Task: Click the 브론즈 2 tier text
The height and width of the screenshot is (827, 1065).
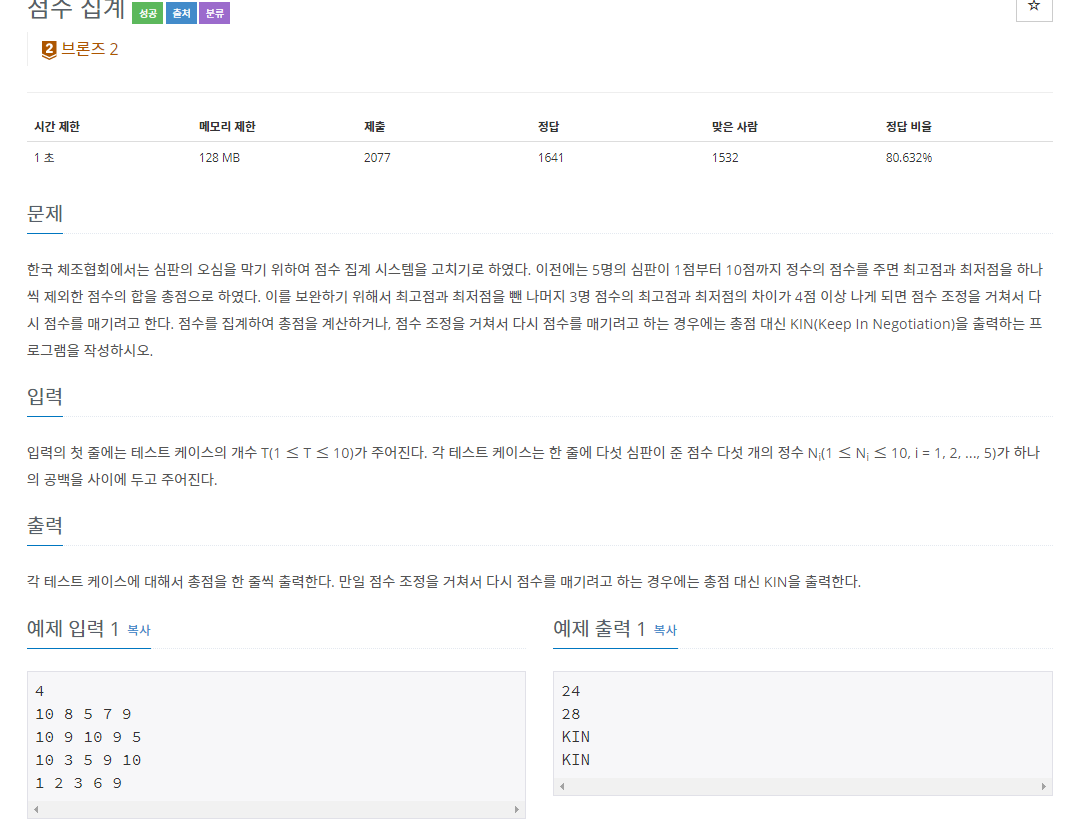Action: coord(90,49)
